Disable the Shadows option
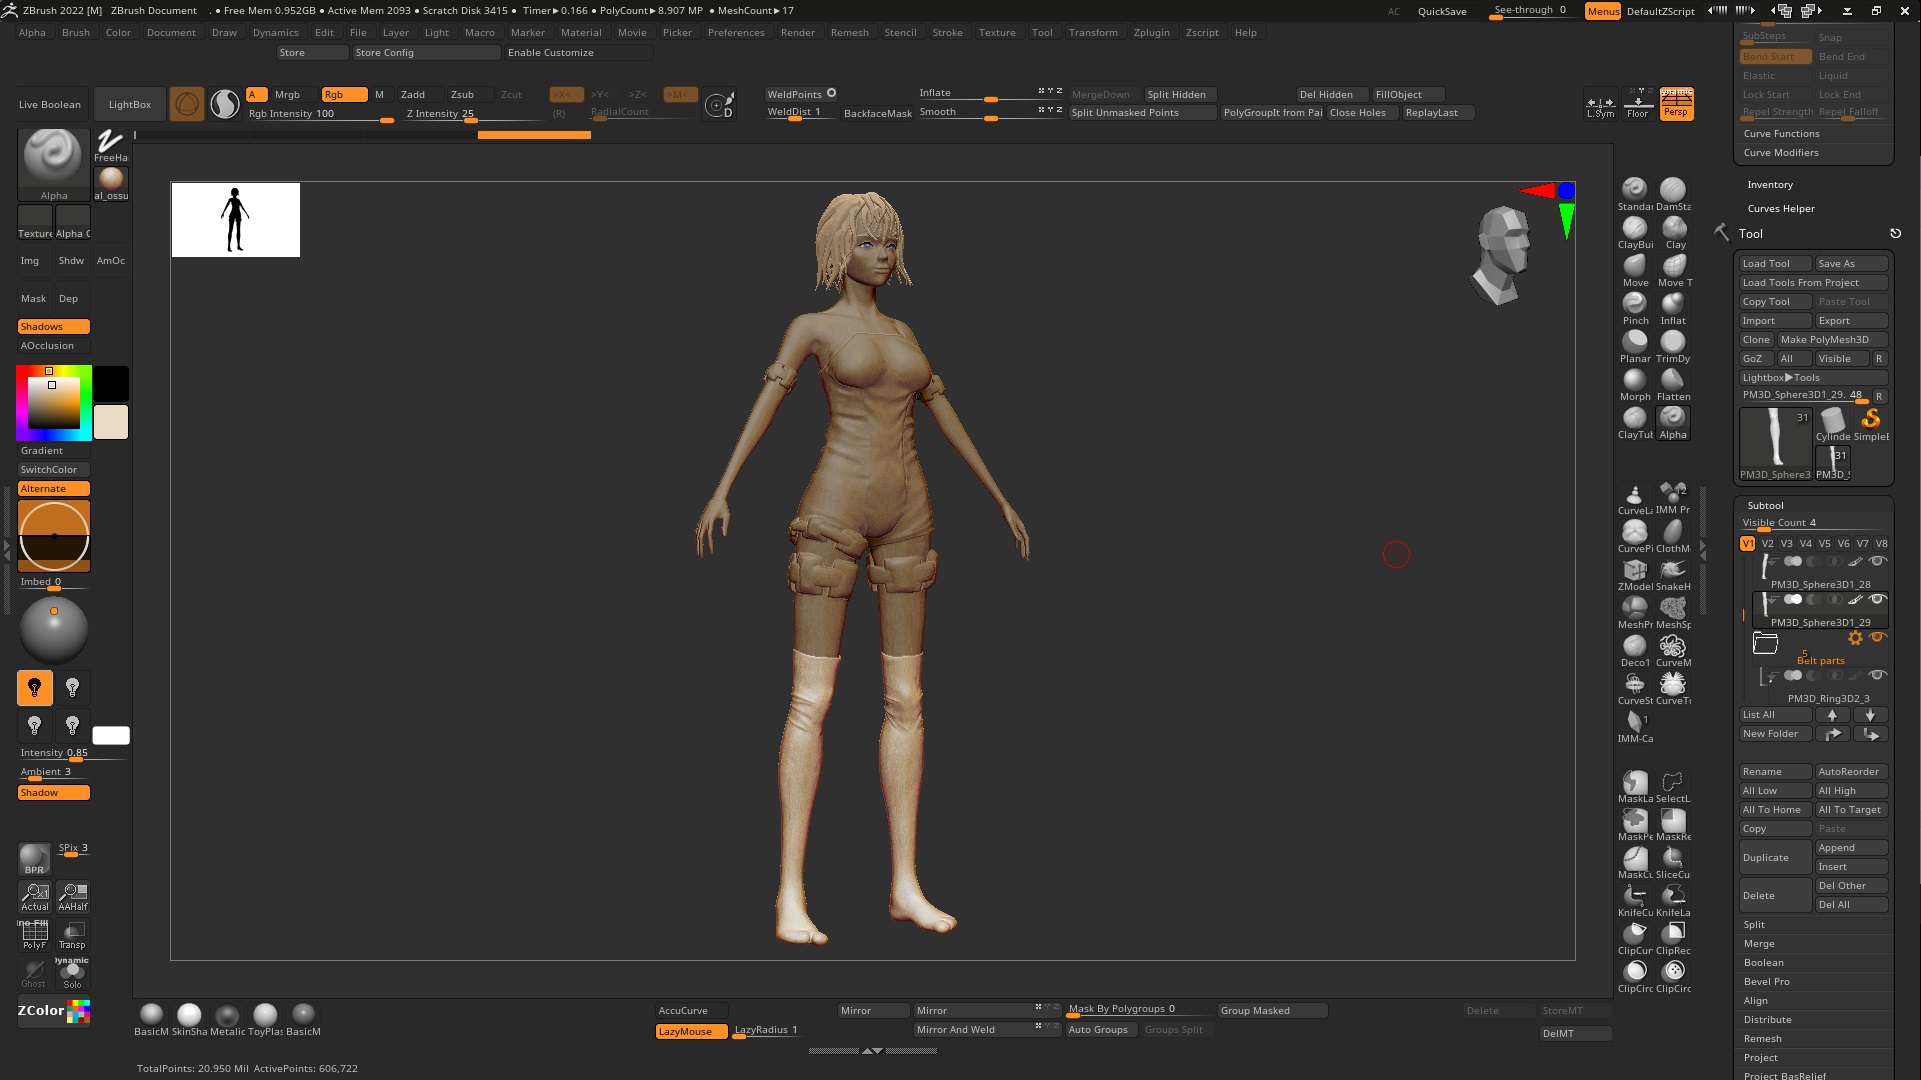1921x1080 pixels. [54, 327]
